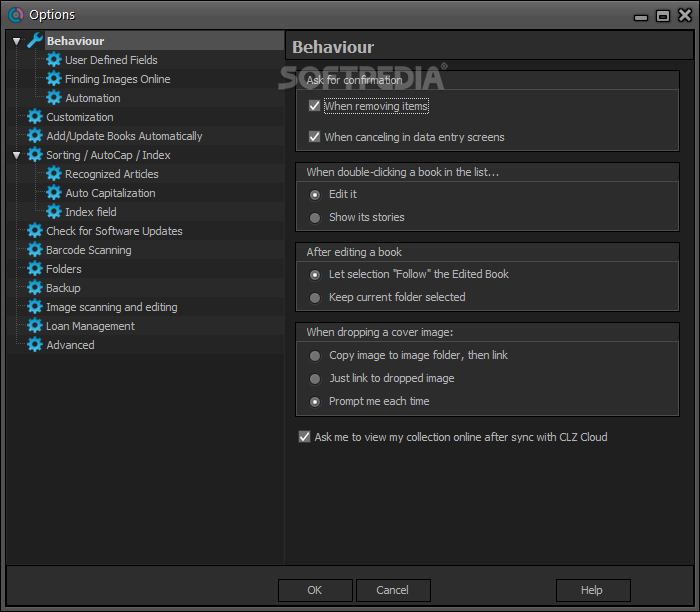Click the Options window app logo icon

click(x=16, y=15)
